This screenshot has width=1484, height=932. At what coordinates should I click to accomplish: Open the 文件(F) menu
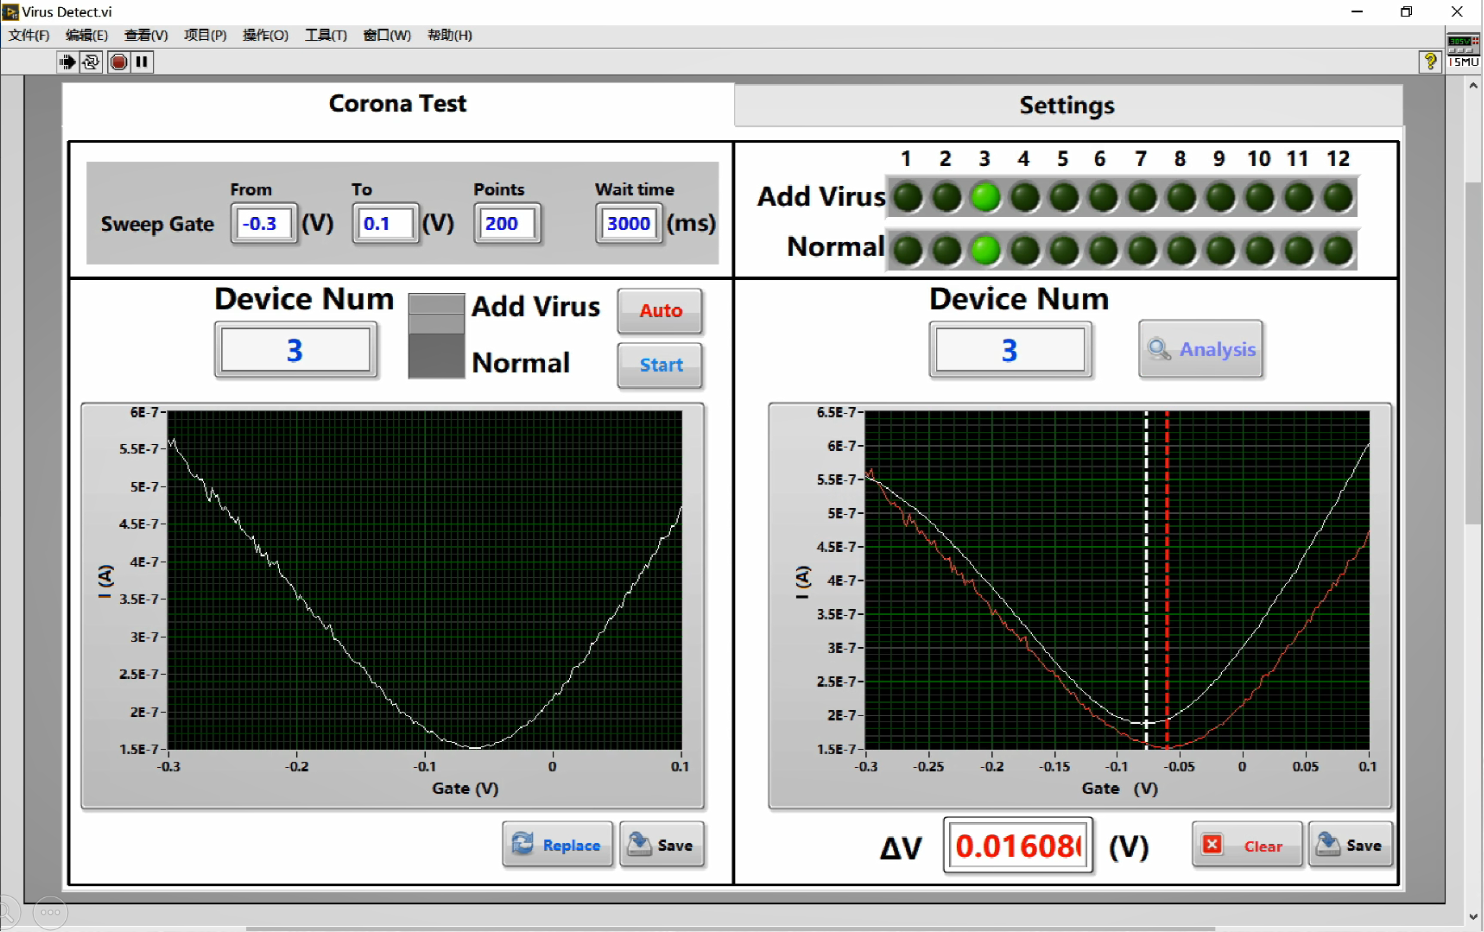click(x=29, y=35)
